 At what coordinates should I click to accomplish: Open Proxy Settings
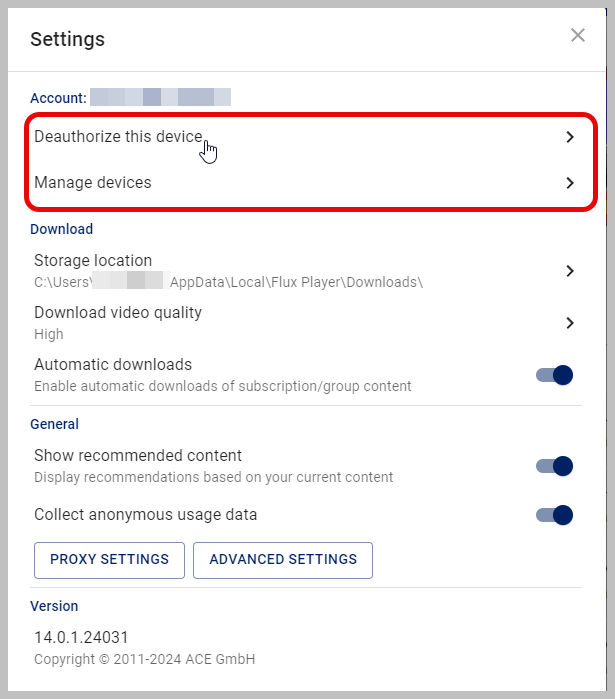coord(109,560)
